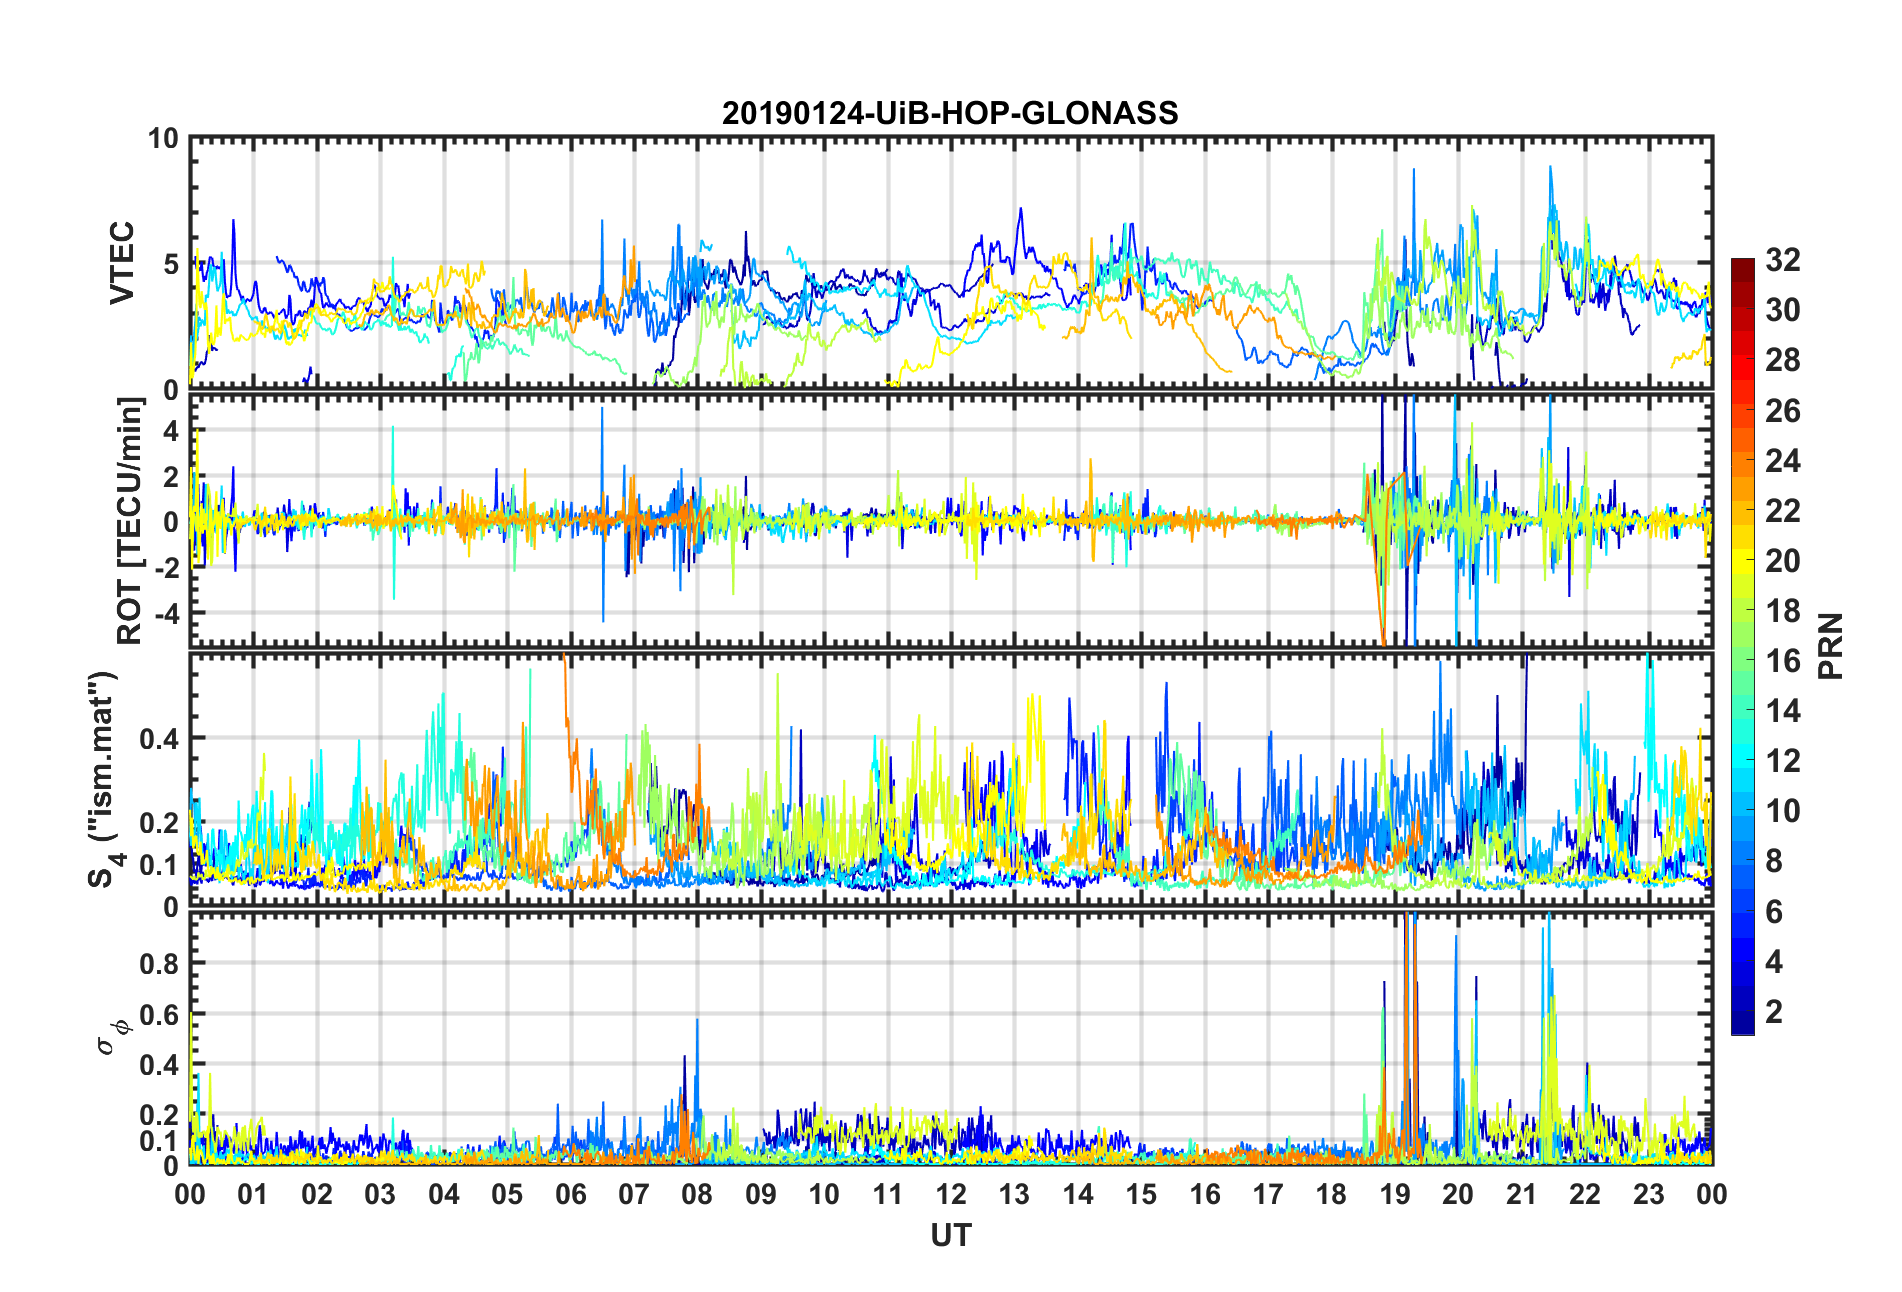Click colorbar tick label 32

(x=1783, y=260)
